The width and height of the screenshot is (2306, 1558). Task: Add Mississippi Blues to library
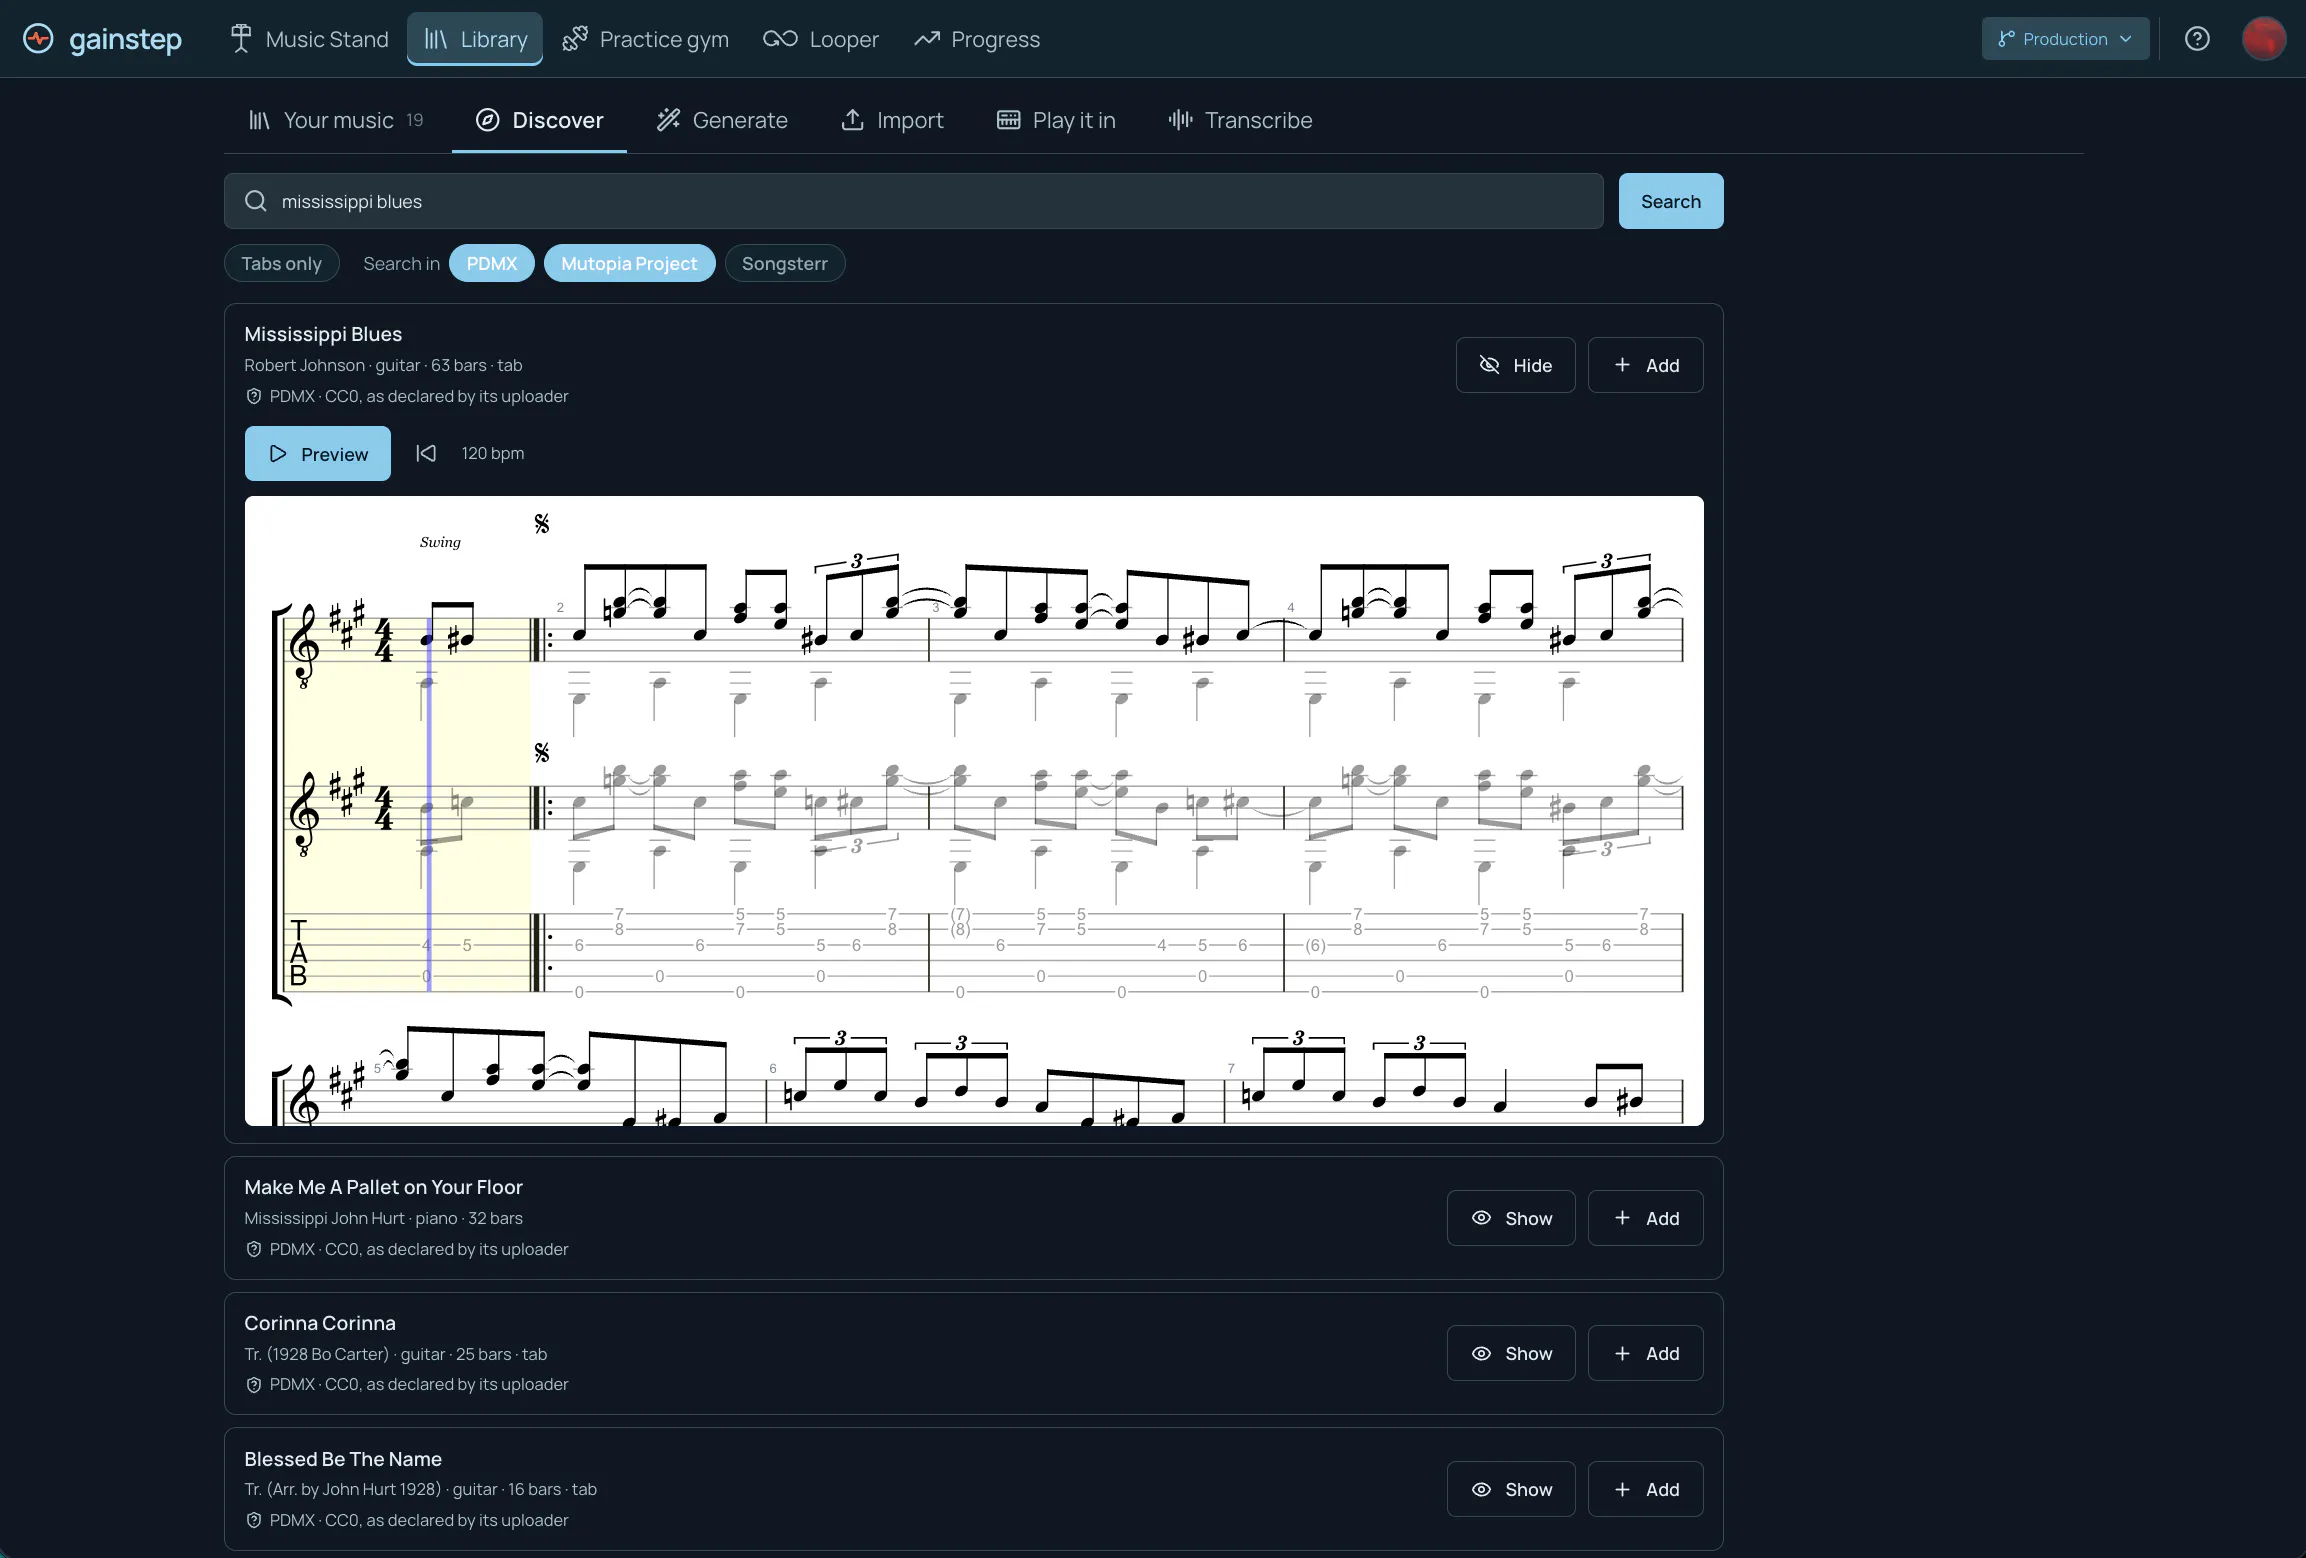coord(1645,365)
